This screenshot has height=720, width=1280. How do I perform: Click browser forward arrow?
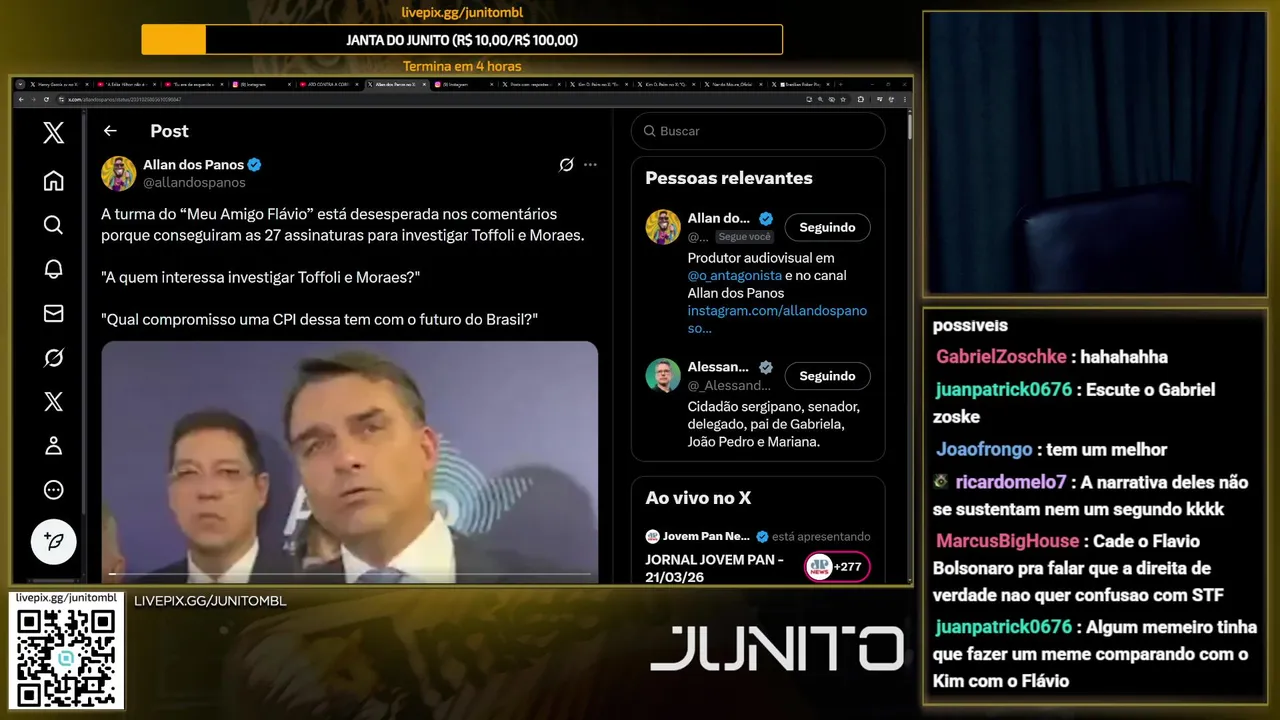point(34,99)
